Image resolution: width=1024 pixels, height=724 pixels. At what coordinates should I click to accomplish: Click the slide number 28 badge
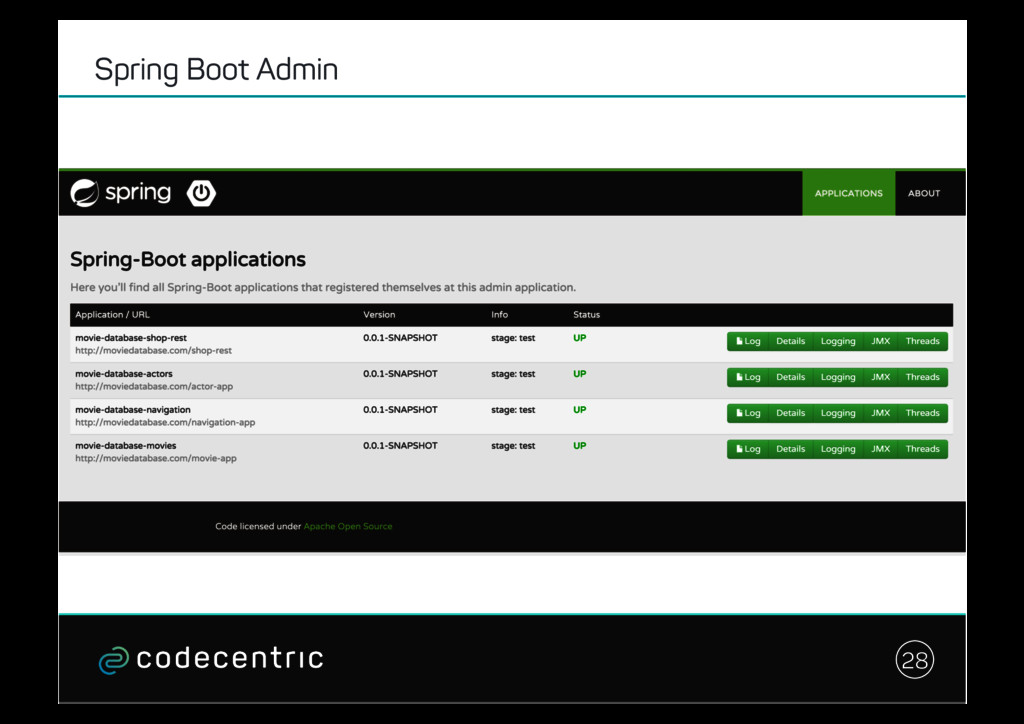click(x=914, y=660)
